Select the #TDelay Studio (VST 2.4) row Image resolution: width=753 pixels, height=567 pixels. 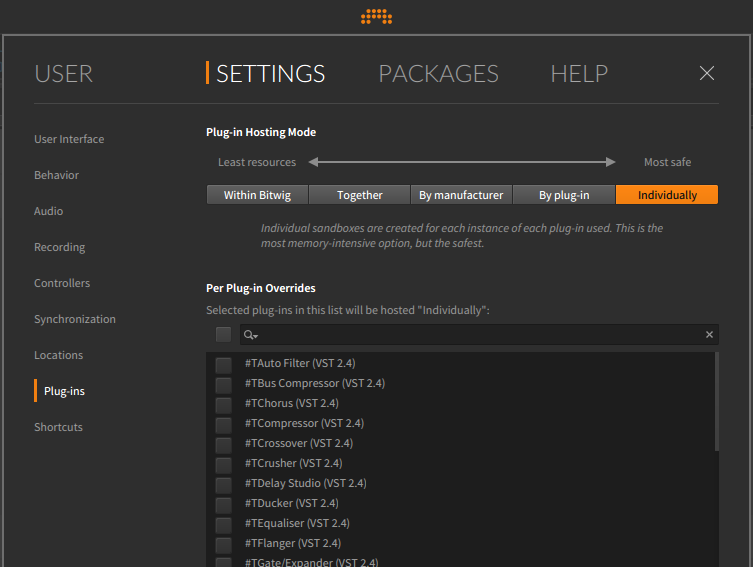point(460,483)
